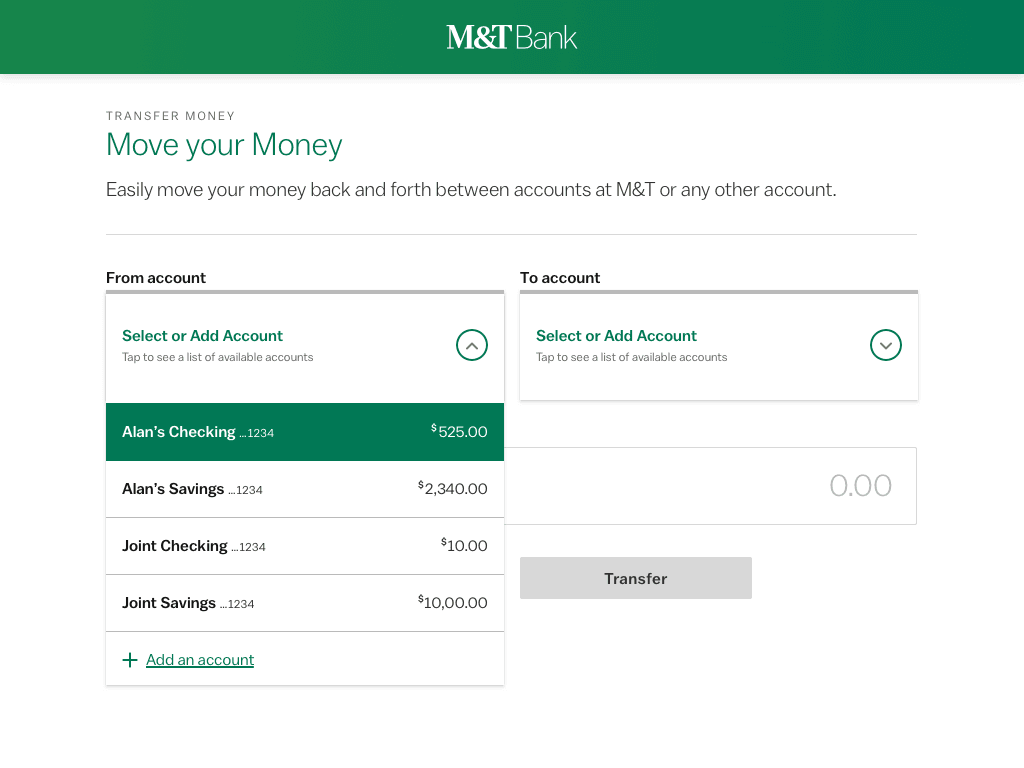Screen dimensions: 1024x768
Task: Click the TRANSFER MONEY label
Action: point(170,116)
